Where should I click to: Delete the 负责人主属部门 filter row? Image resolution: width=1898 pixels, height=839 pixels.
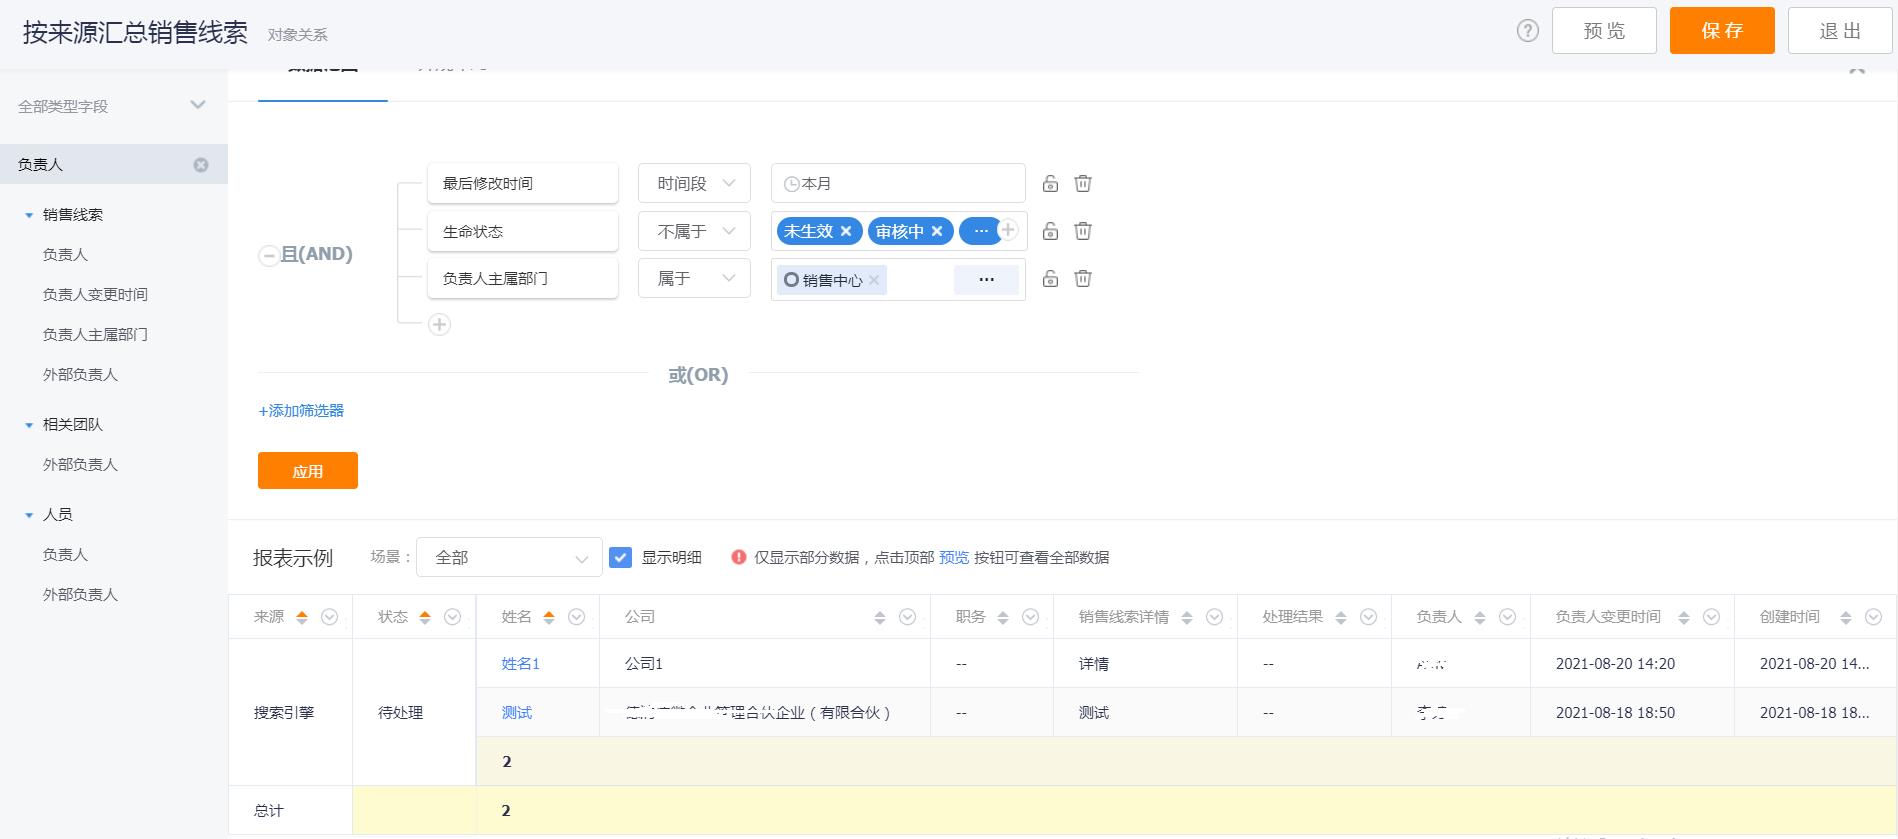pyautogui.click(x=1082, y=279)
